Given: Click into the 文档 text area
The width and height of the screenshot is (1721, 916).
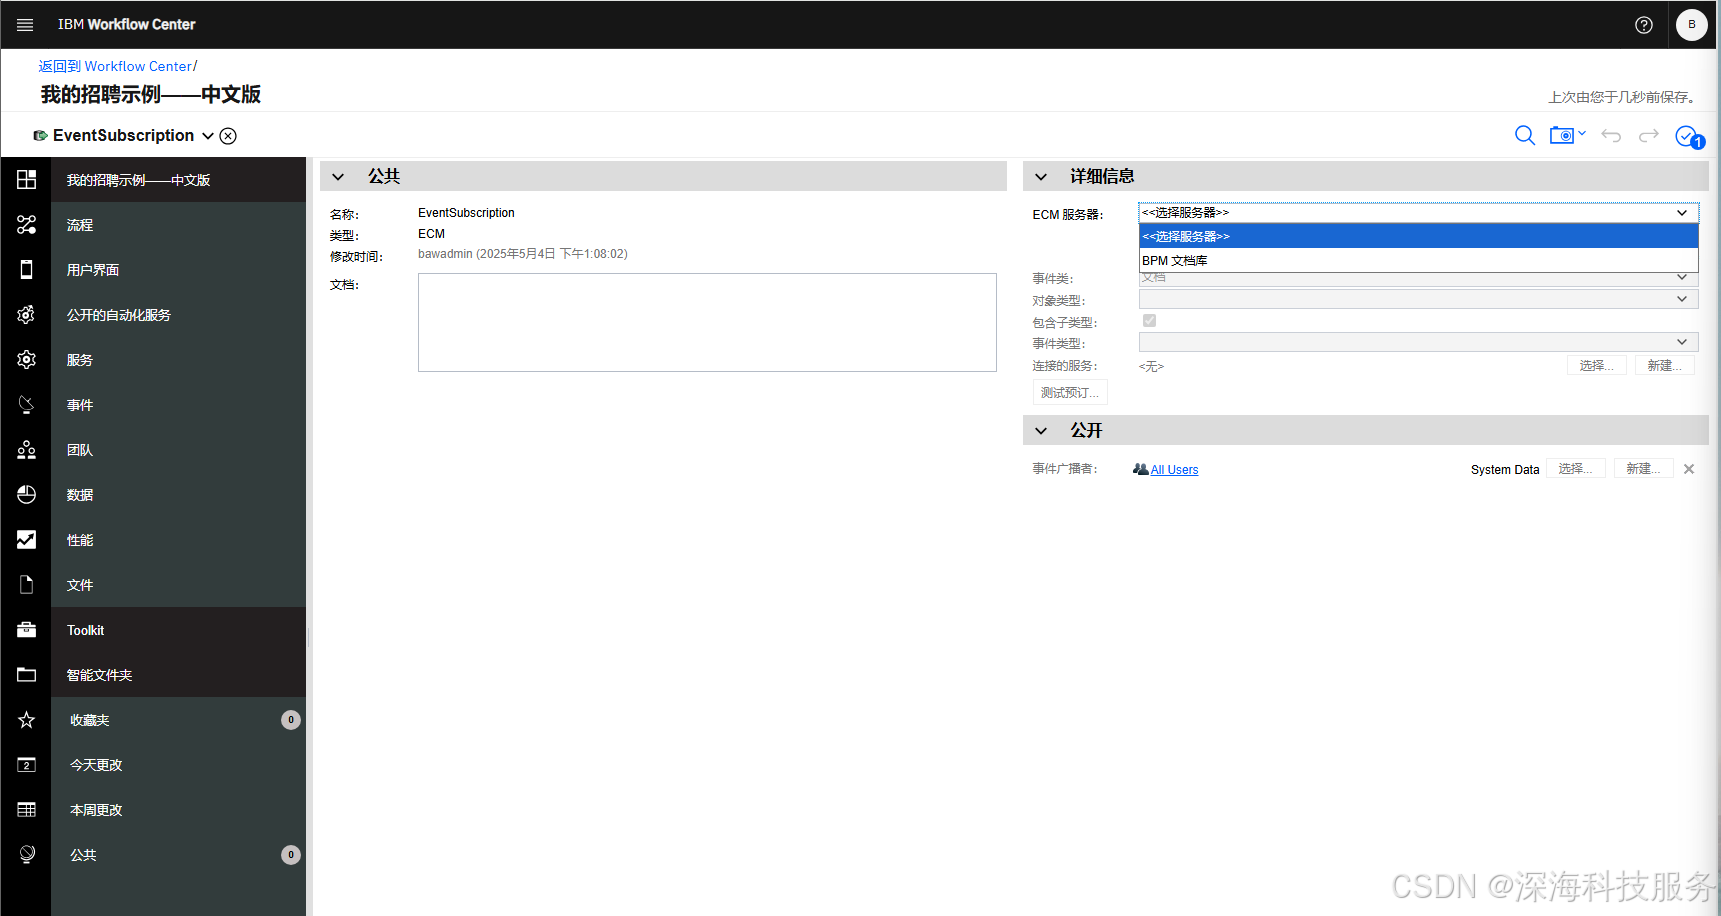Looking at the screenshot, I should [707, 322].
